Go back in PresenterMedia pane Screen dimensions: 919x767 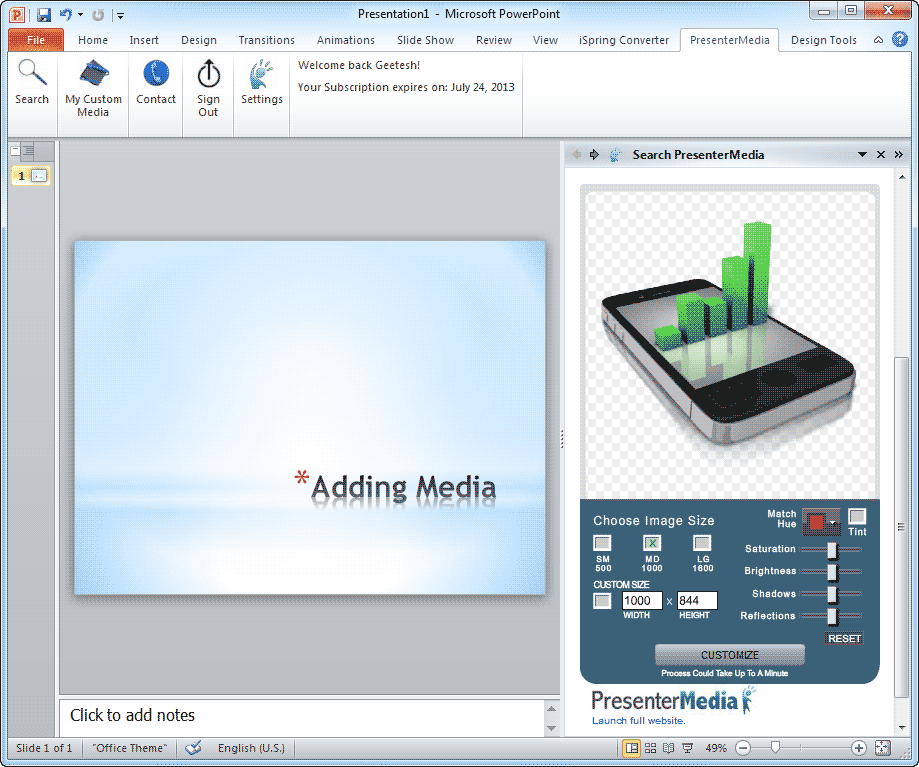click(x=577, y=155)
